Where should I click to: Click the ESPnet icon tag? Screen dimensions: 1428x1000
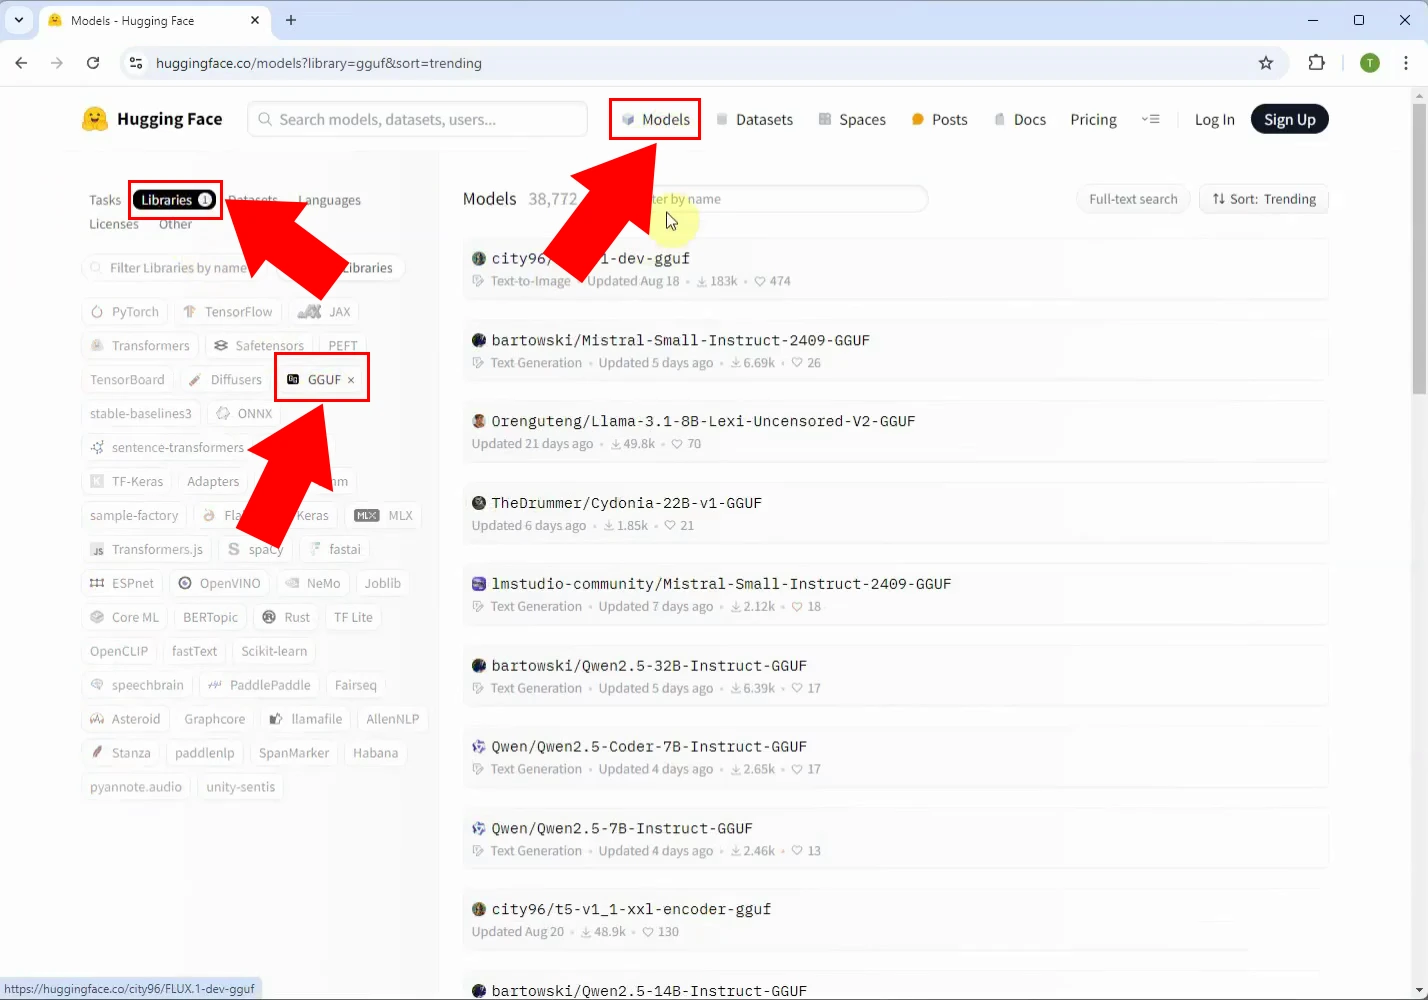[x=122, y=584]
